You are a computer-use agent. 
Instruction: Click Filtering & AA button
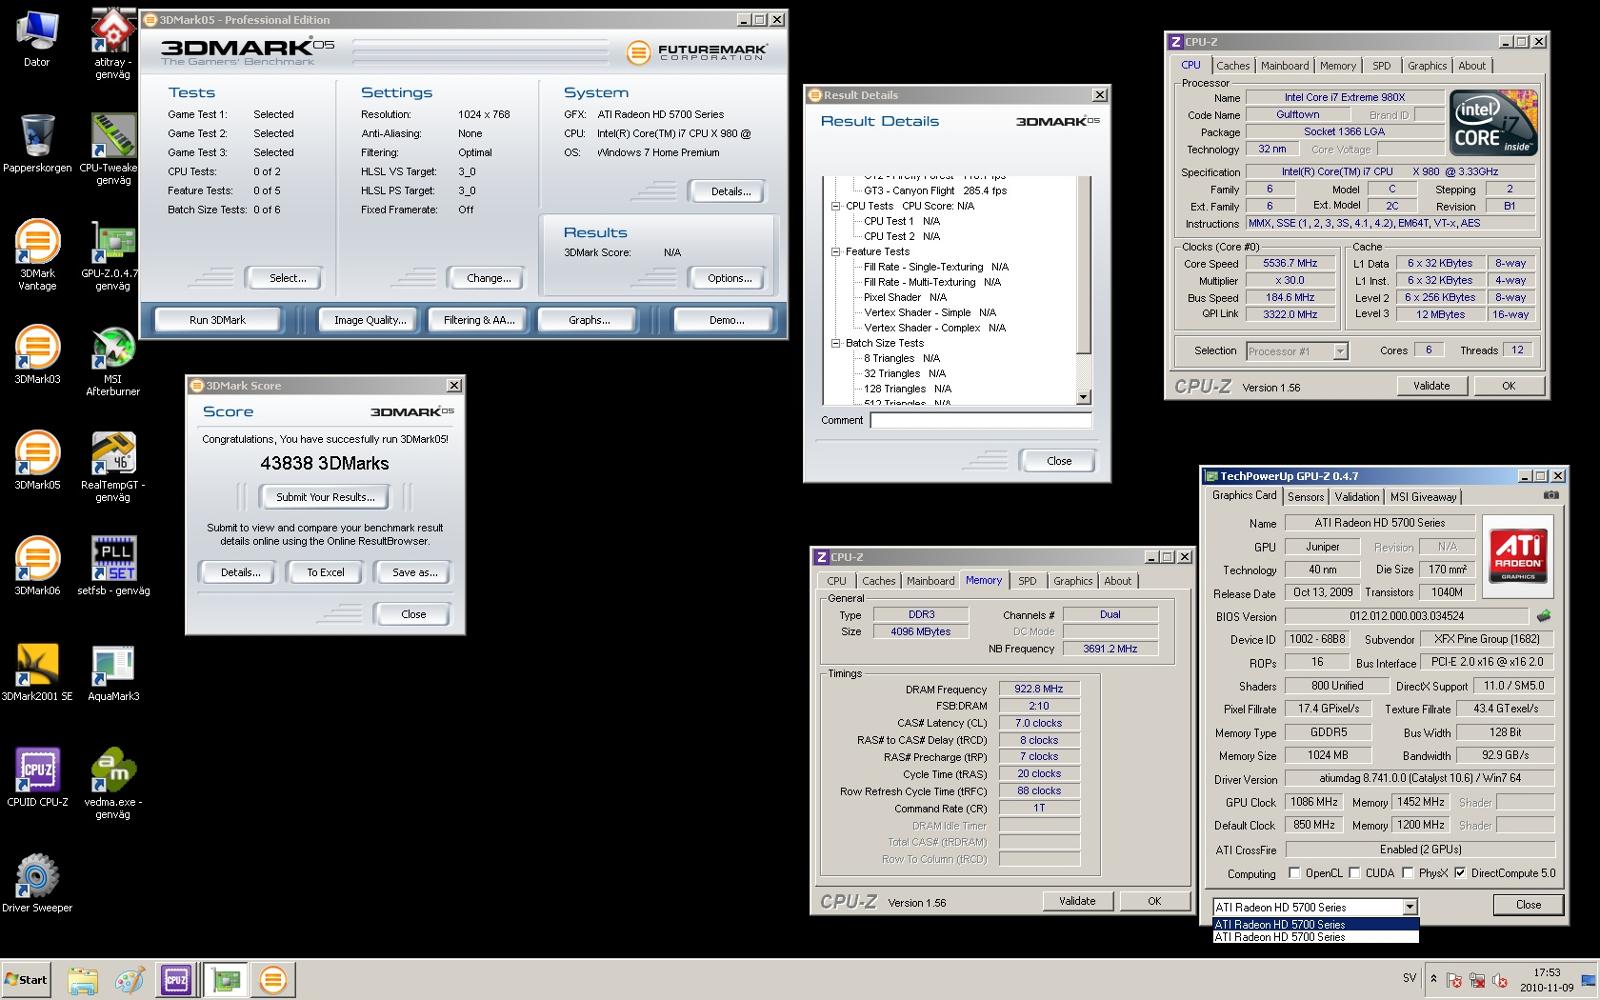[x=479, y=320]
